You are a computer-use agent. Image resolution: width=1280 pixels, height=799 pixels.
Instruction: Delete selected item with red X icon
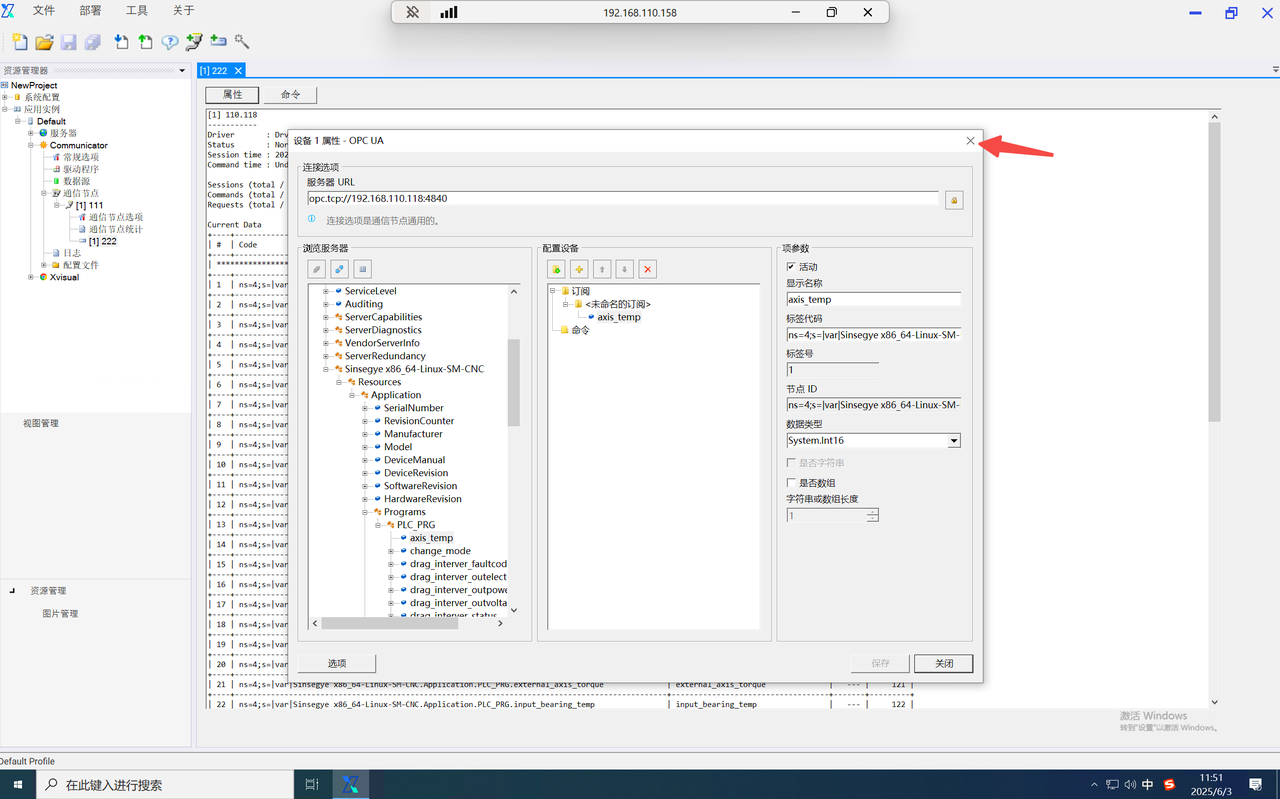point(648,269)
